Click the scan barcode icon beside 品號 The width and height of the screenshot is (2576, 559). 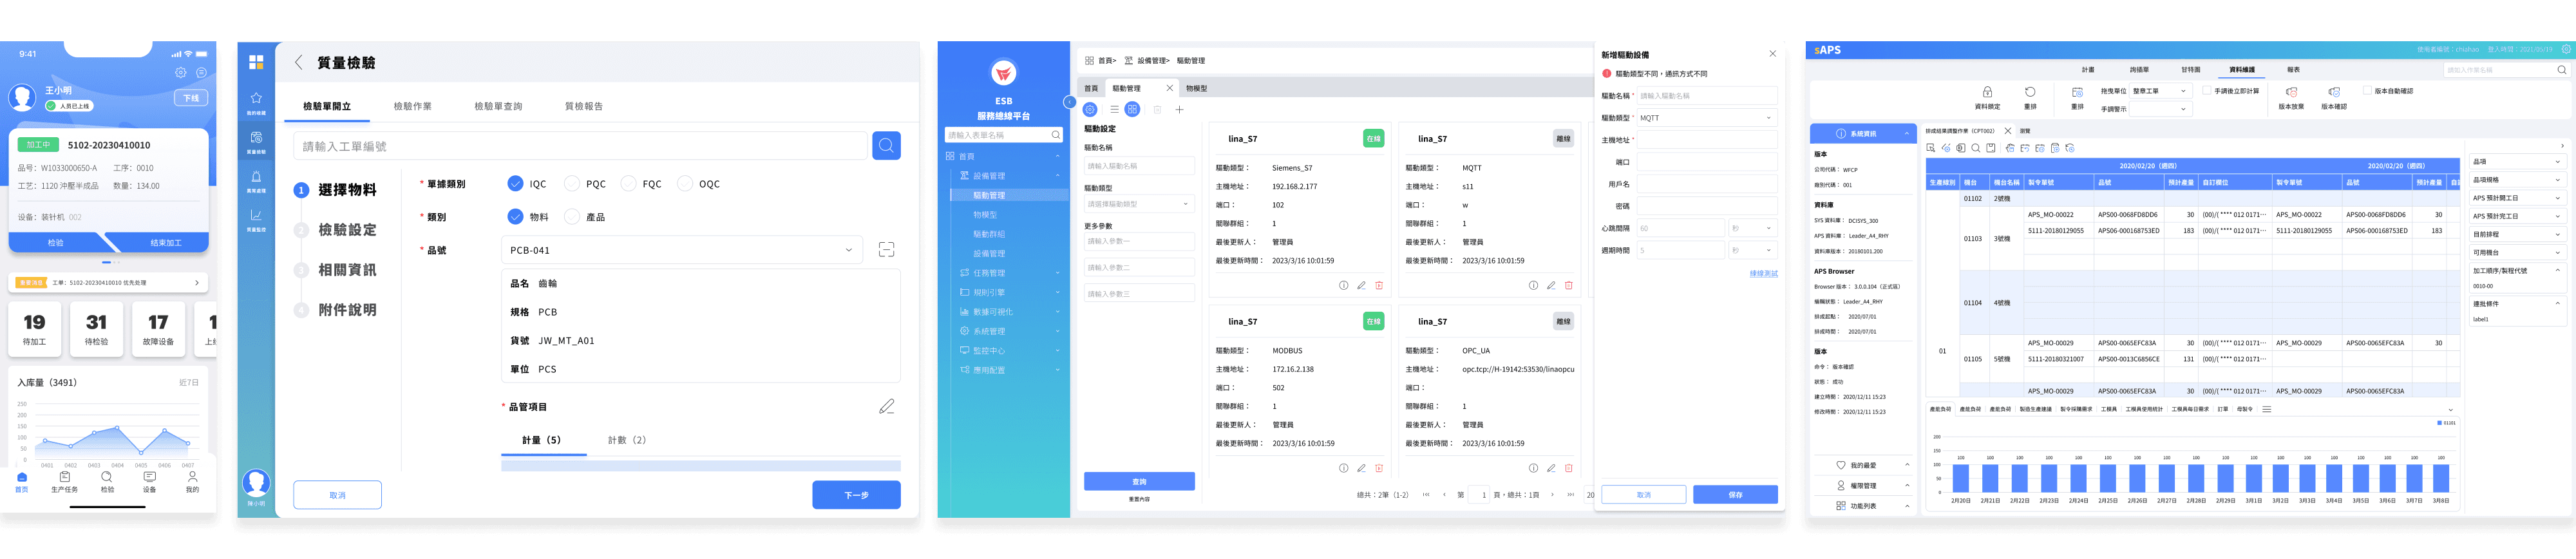click(x=886, y=250)
